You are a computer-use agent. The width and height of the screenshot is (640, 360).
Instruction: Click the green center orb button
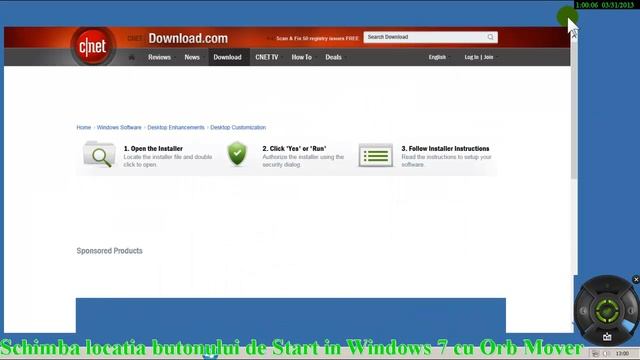point(607,311)
